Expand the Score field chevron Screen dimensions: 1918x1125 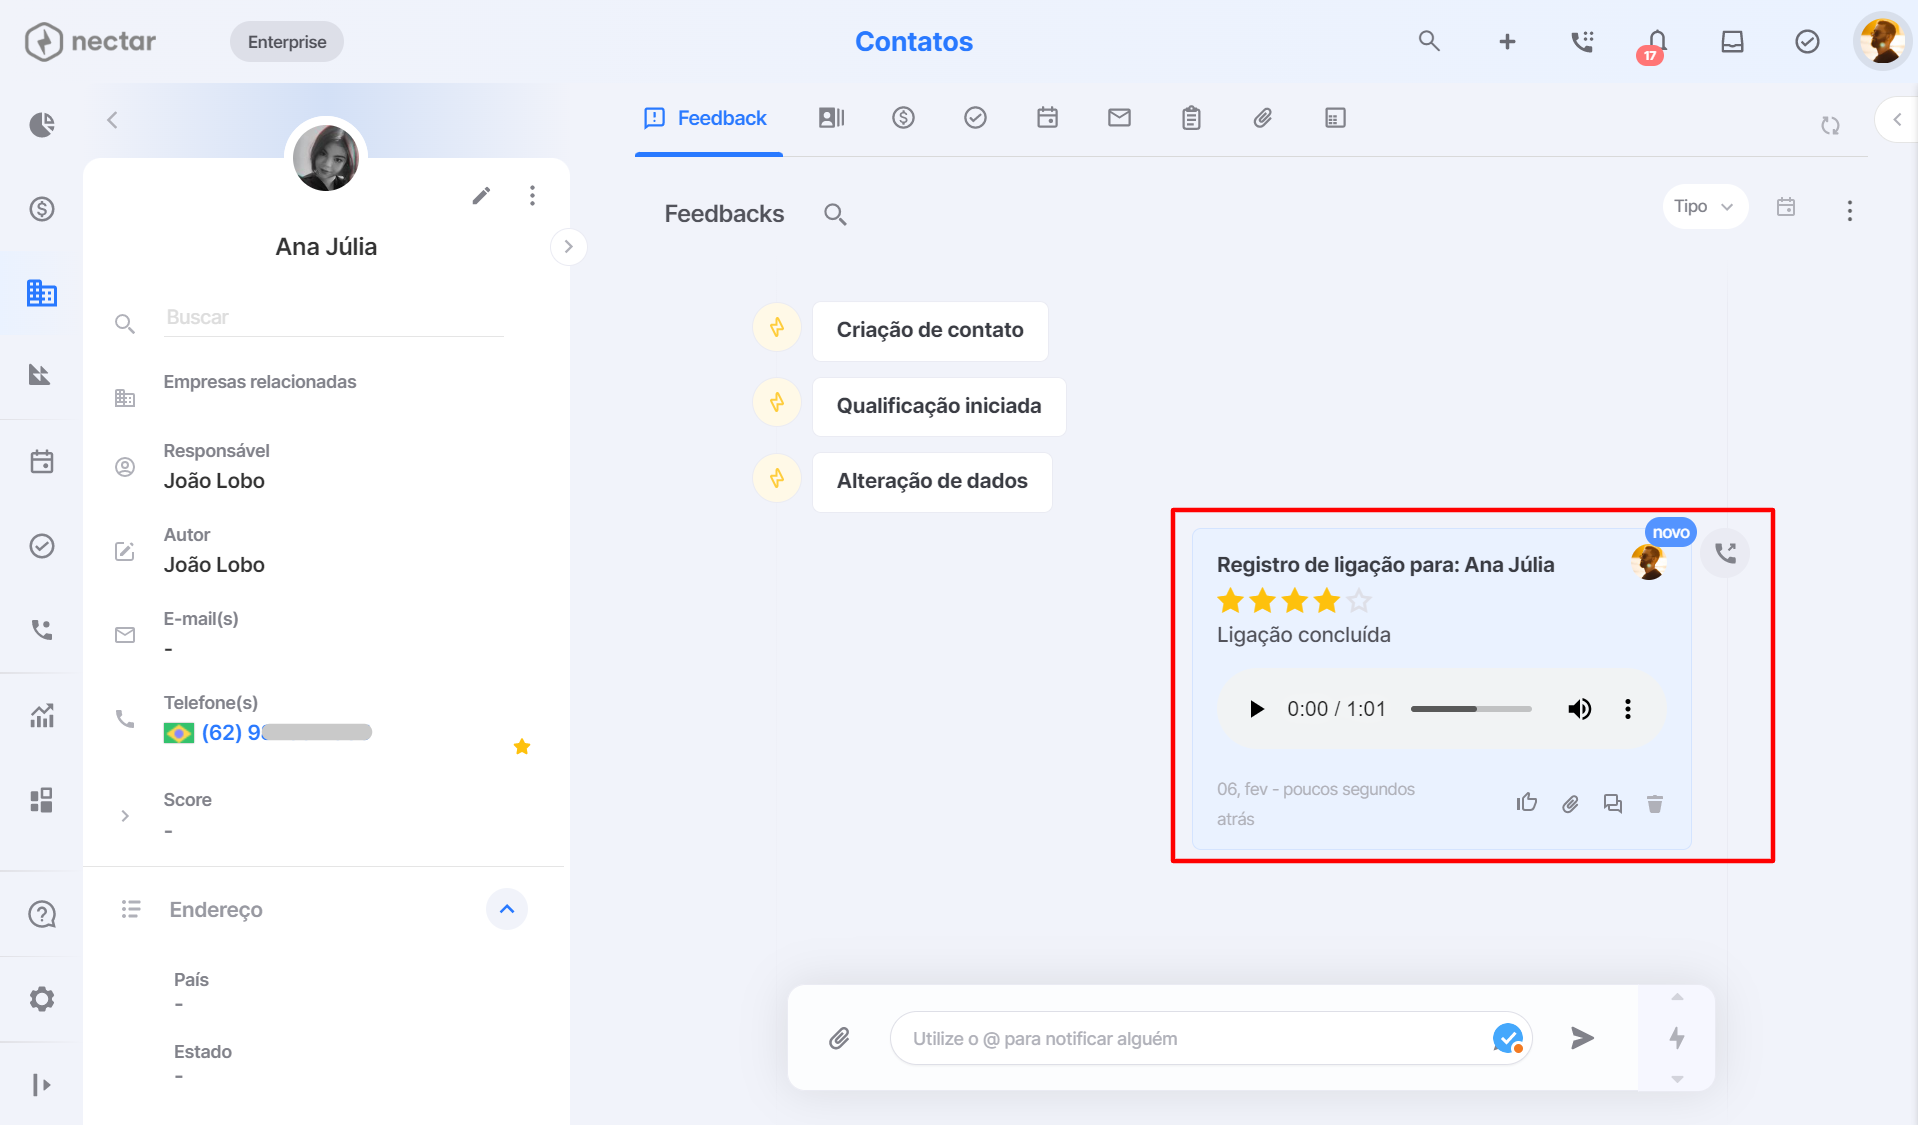[125, 816]
